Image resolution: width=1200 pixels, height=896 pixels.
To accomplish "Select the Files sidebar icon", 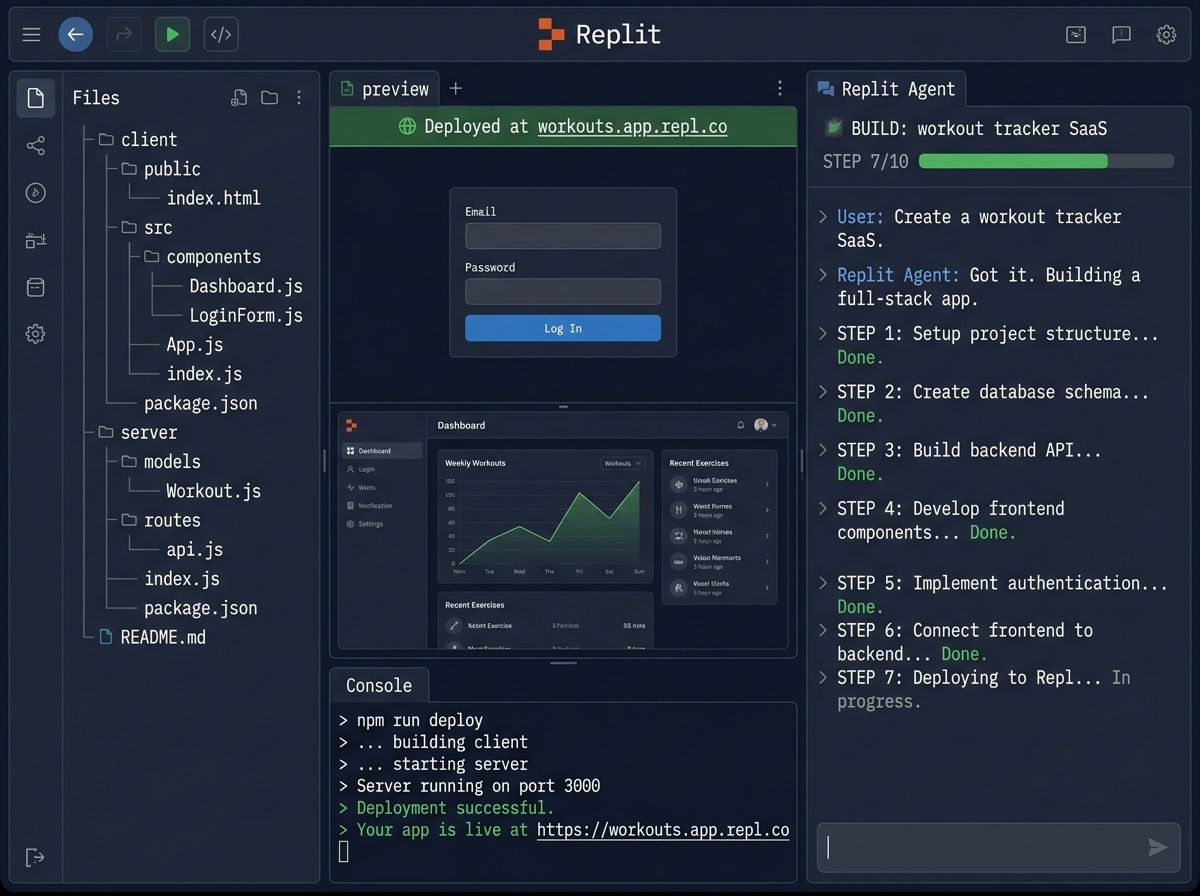I will point(36,98).
